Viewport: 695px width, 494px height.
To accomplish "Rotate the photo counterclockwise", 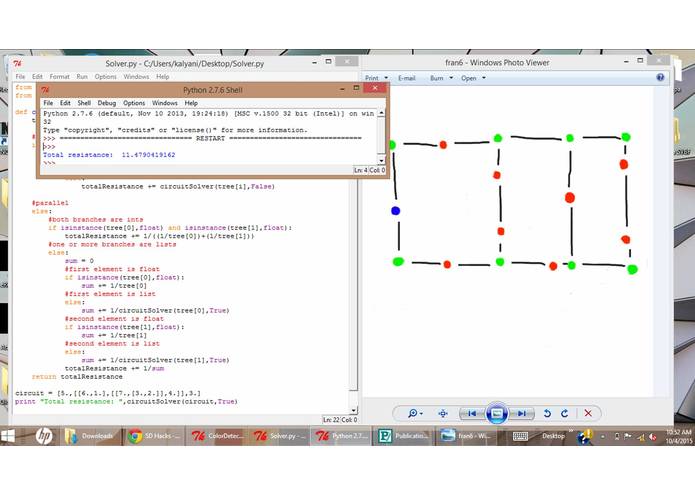I will tap(547, 413).
